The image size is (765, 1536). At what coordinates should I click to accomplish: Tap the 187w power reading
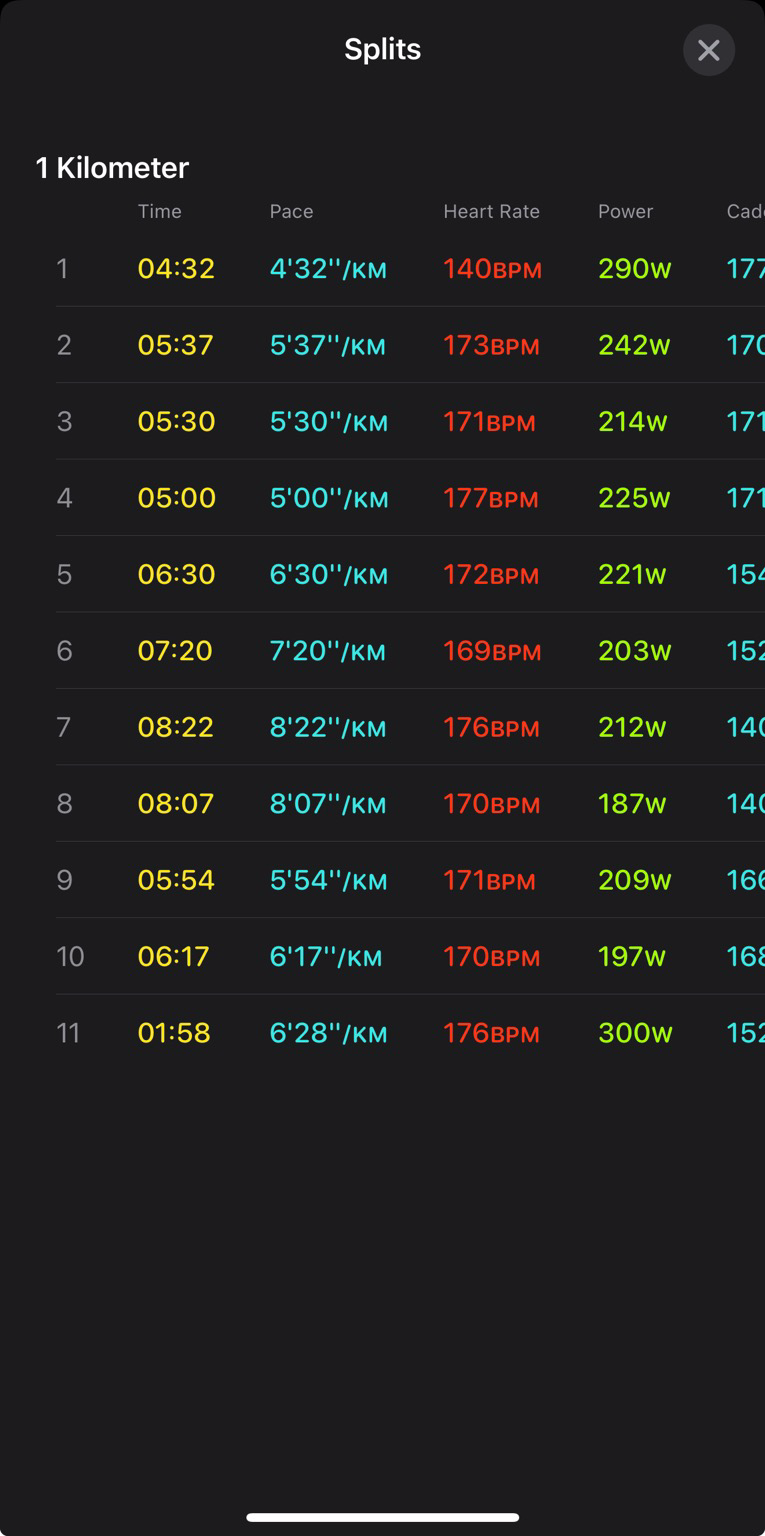(x=632, y=804)
